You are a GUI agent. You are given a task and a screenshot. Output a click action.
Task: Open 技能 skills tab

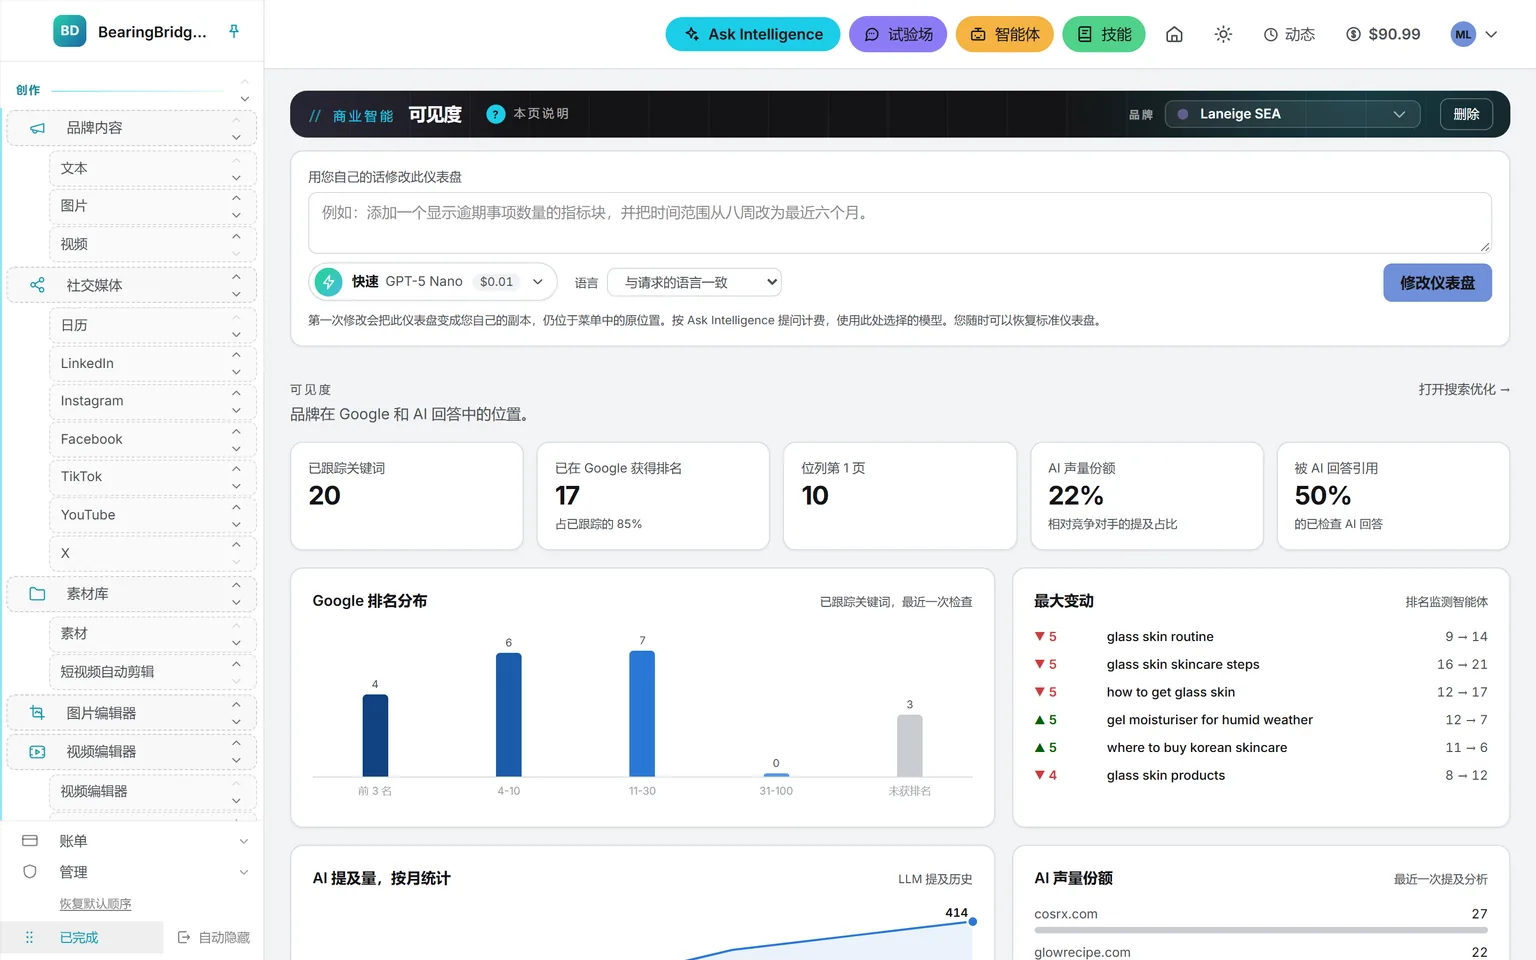pos(1104,34)
